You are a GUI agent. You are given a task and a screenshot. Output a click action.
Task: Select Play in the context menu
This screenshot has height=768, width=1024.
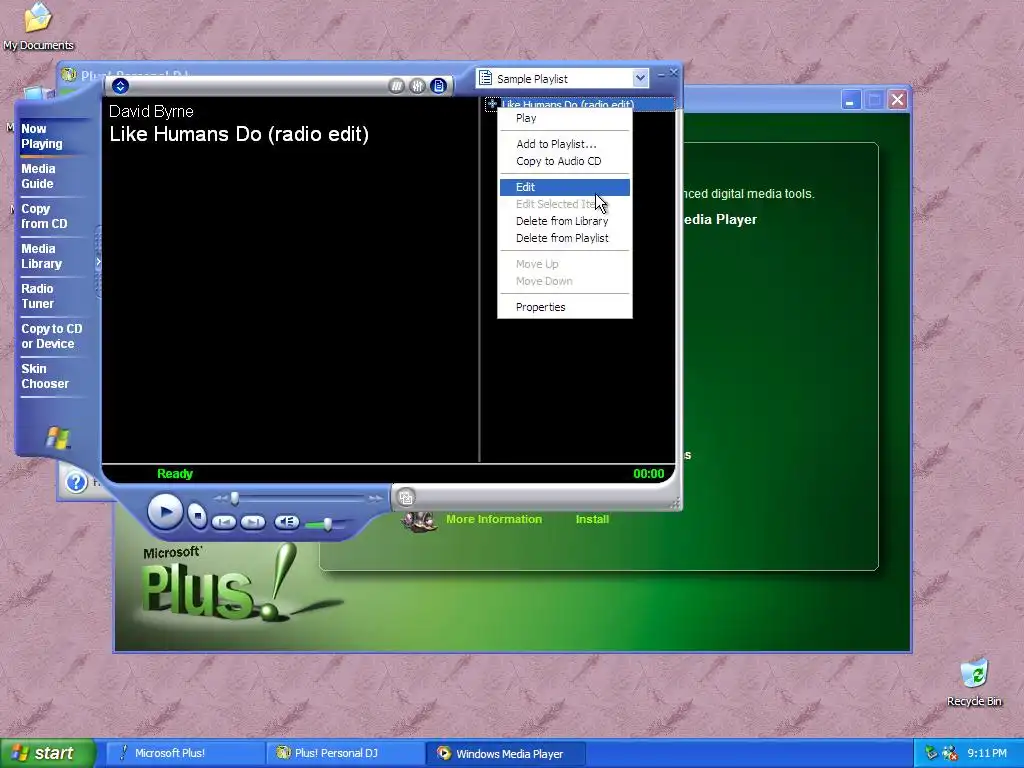pos(565,118)
